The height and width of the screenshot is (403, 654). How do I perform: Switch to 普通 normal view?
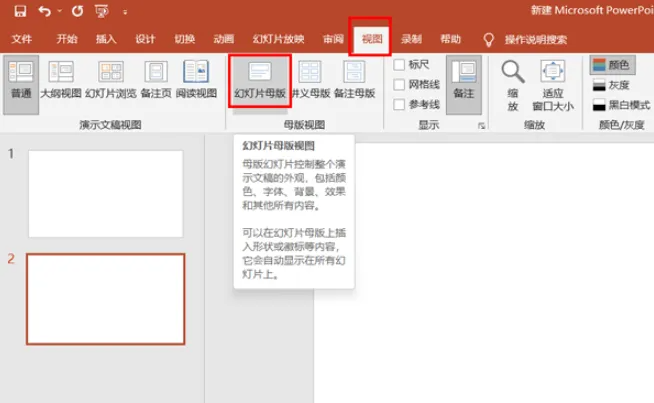pos(21,84)
